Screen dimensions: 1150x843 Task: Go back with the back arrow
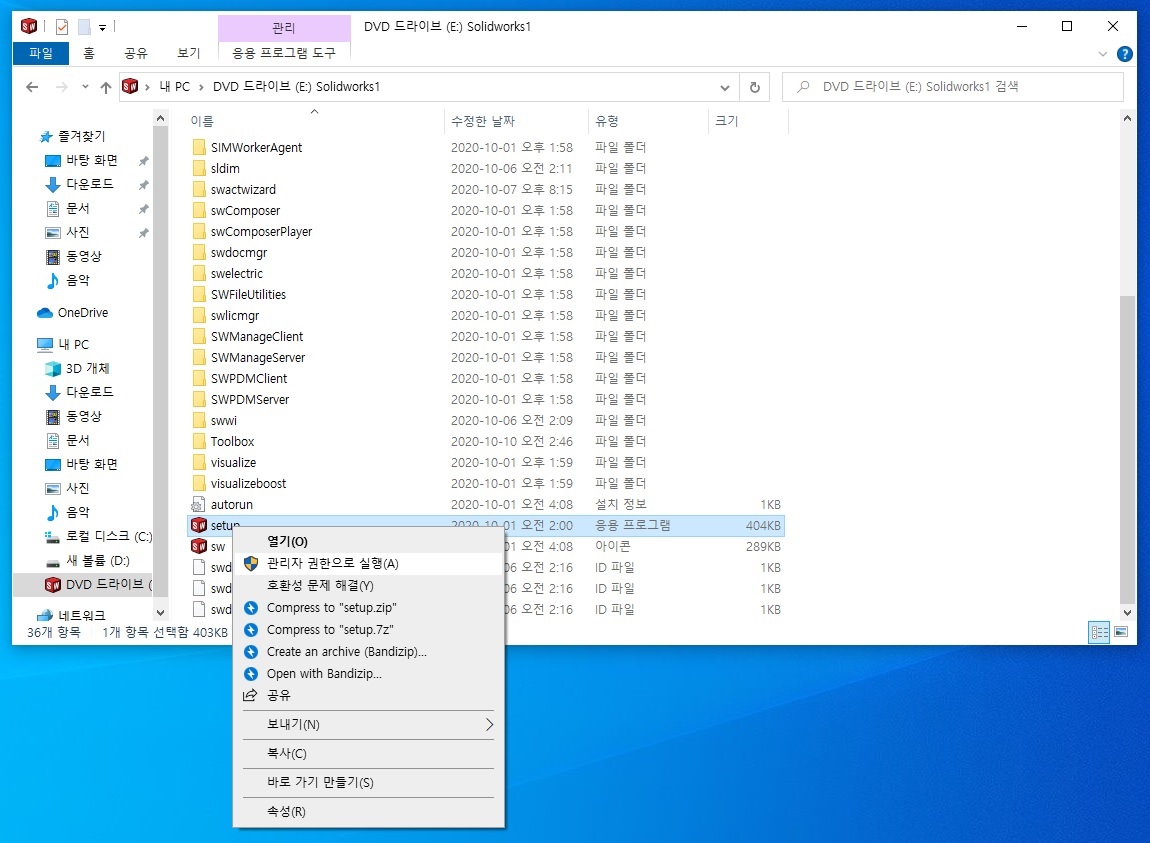pyautogui.click(x=32, y=87)
